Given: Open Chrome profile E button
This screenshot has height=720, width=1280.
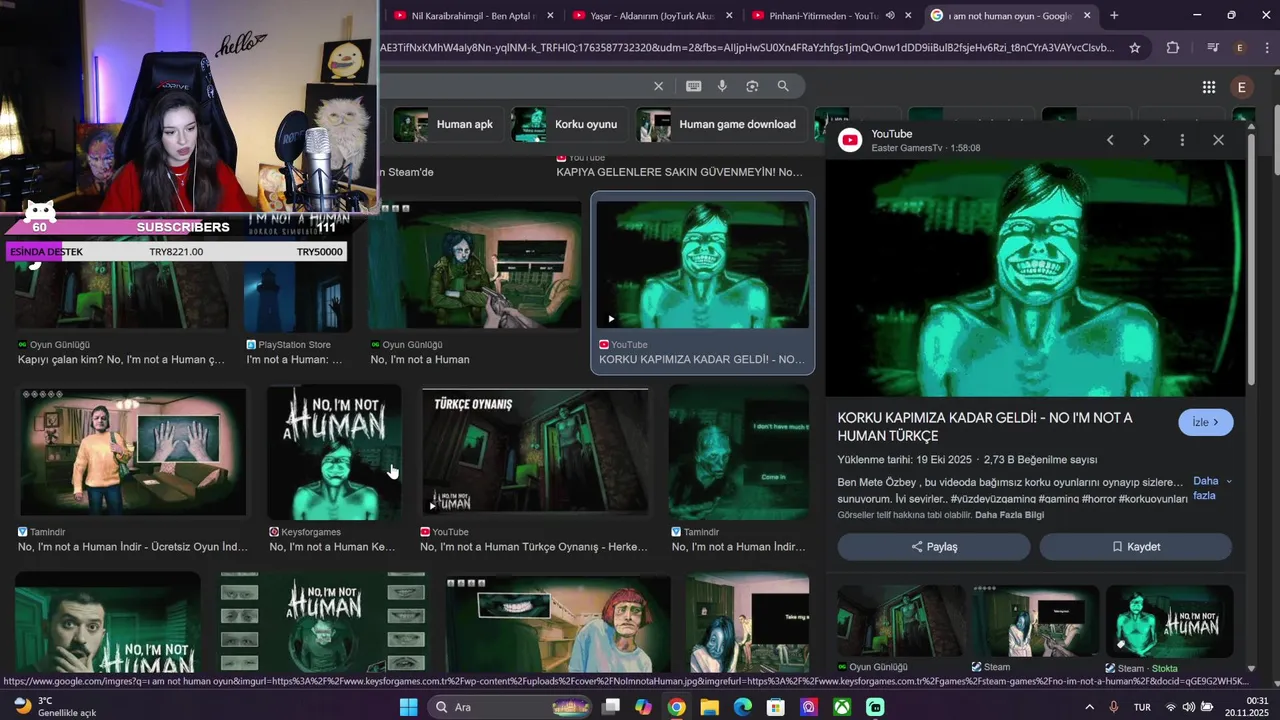Looking at the screenshot, I should coord(1240,47).
